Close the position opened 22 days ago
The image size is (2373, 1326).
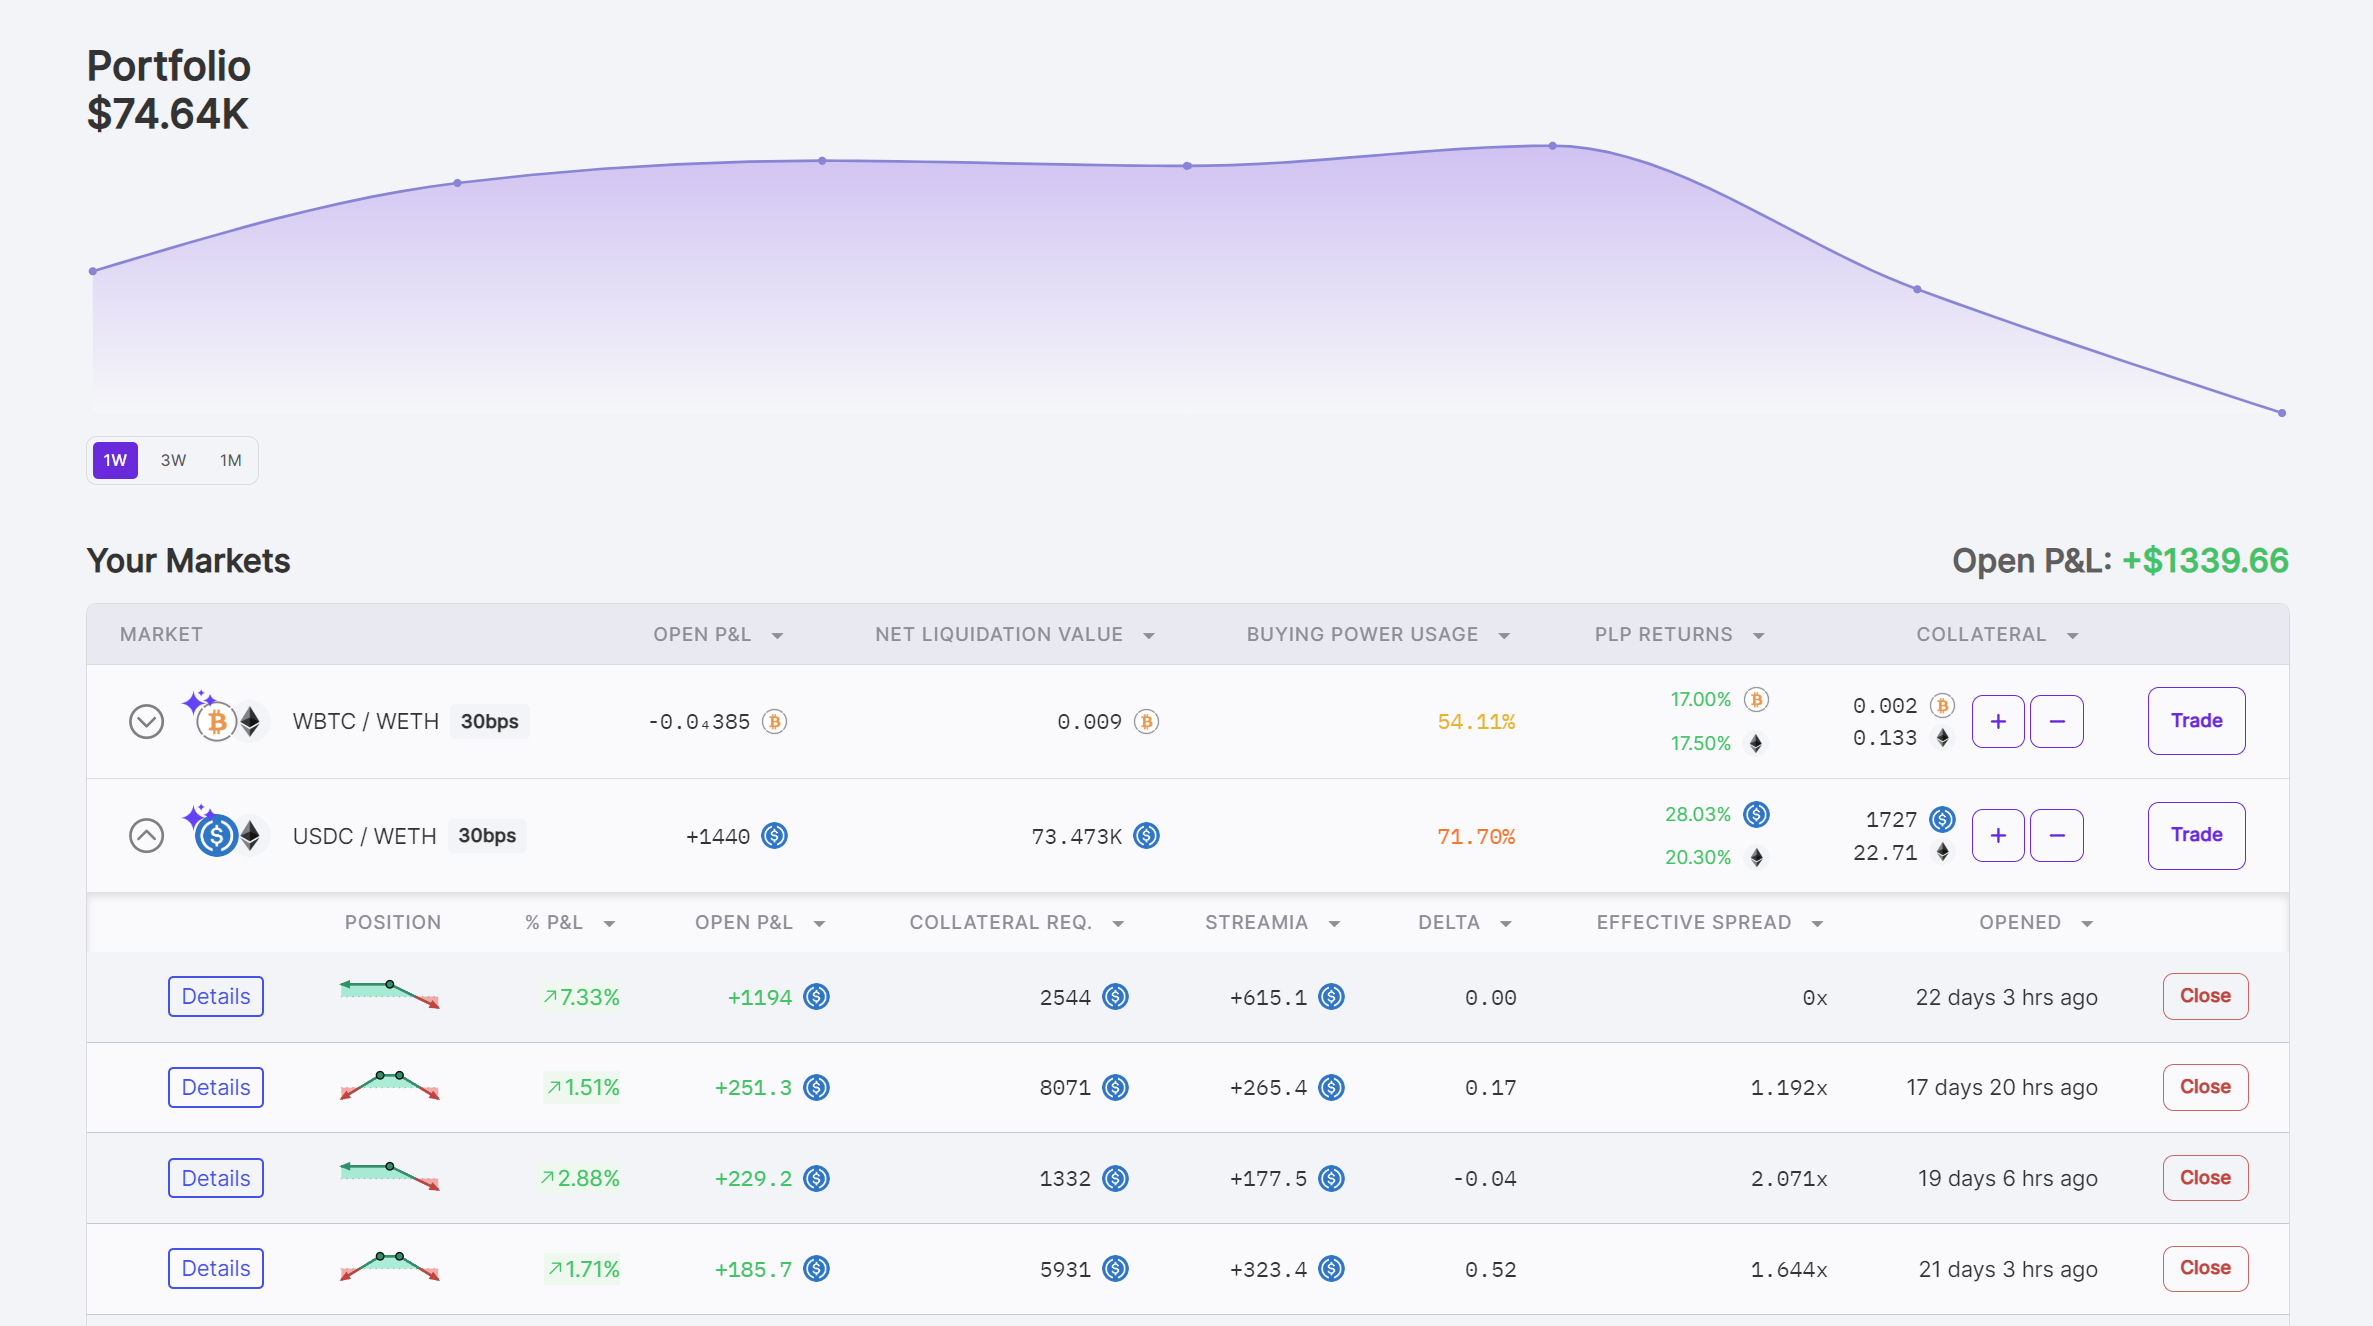coord(2205,996)
